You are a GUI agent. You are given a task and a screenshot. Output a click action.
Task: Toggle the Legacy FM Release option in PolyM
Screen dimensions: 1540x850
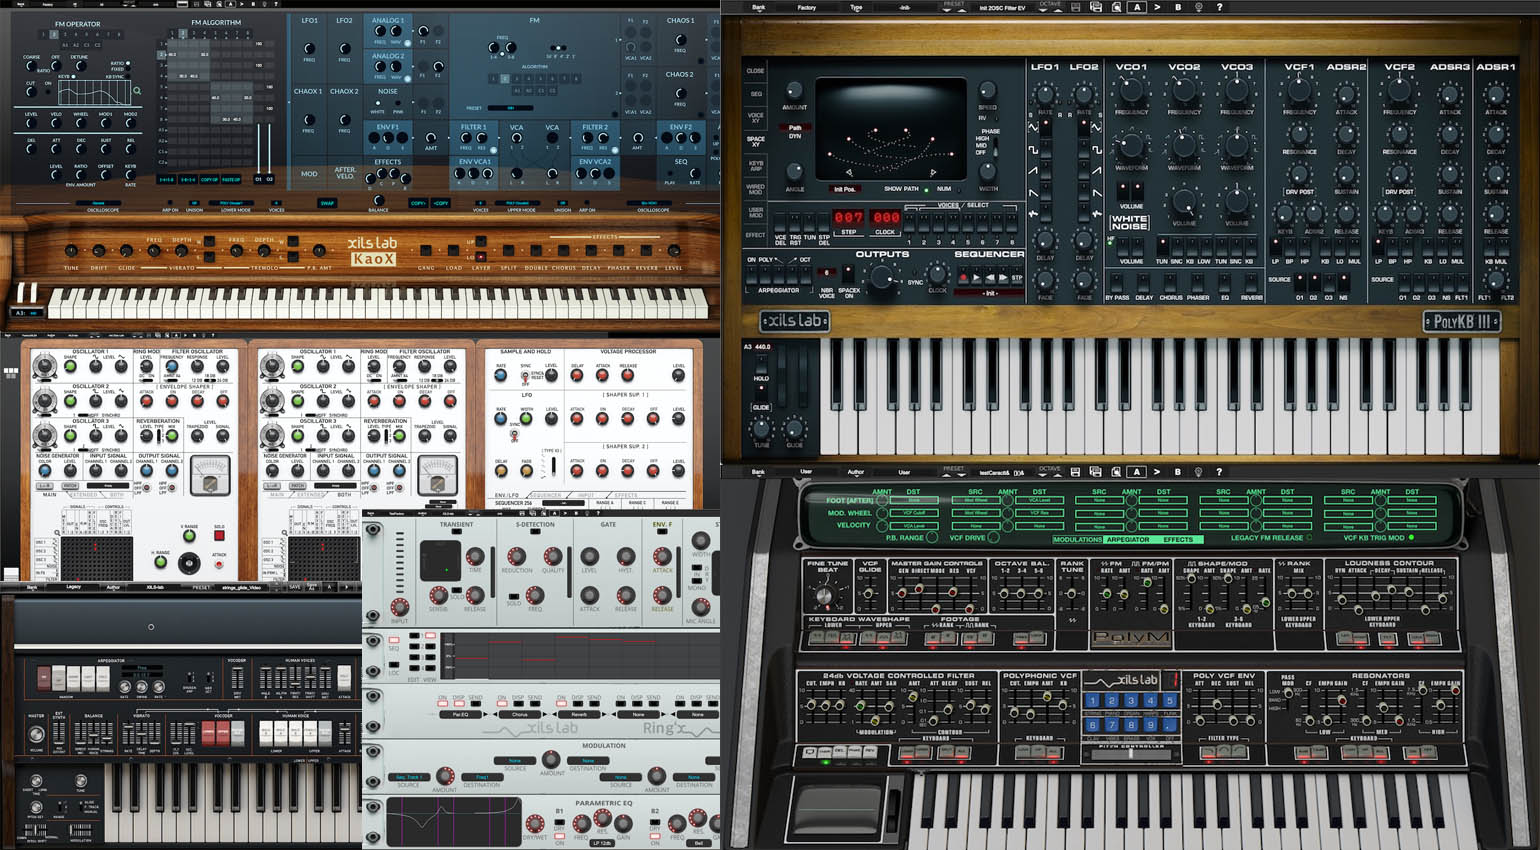coord(1309,538)
